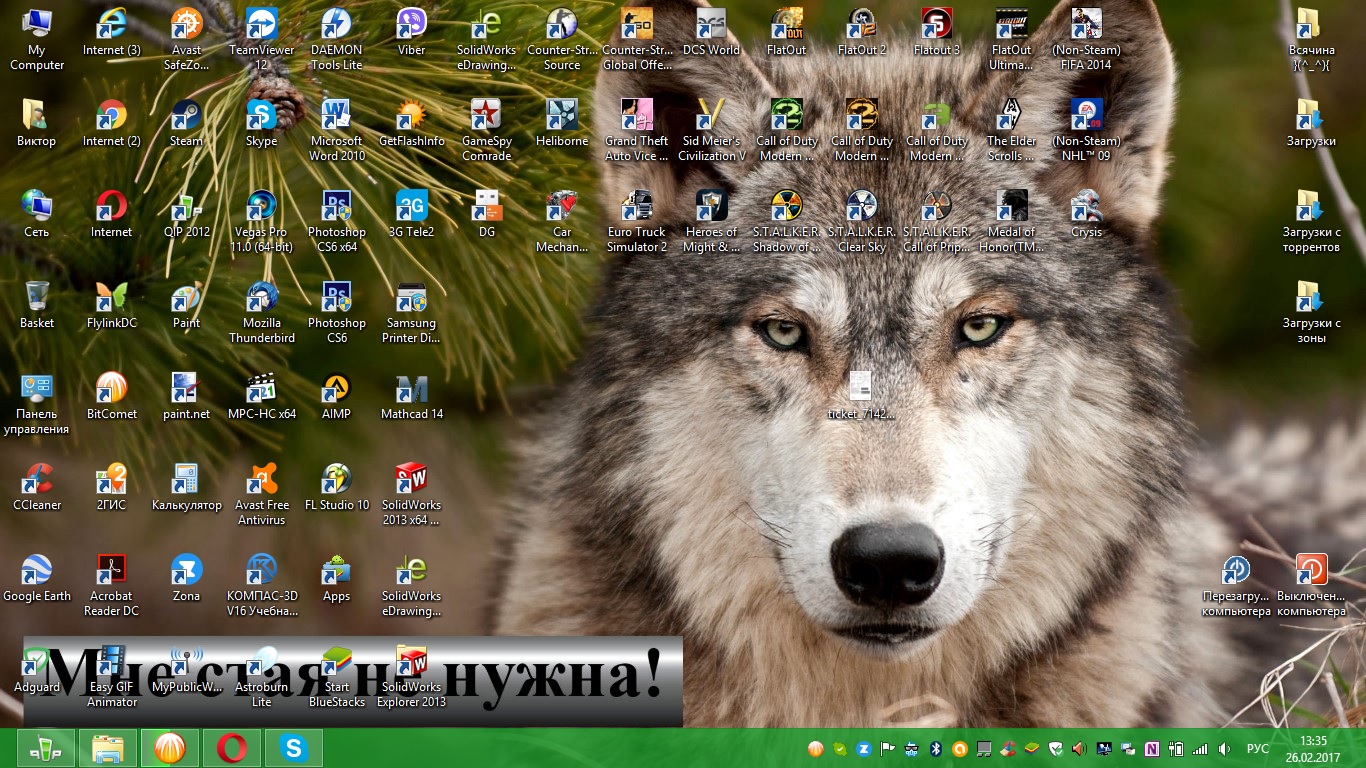The height and width of the screenshot is (768, 1366).
Task: Open Opera from the taskbar
Action: point(232,748)
